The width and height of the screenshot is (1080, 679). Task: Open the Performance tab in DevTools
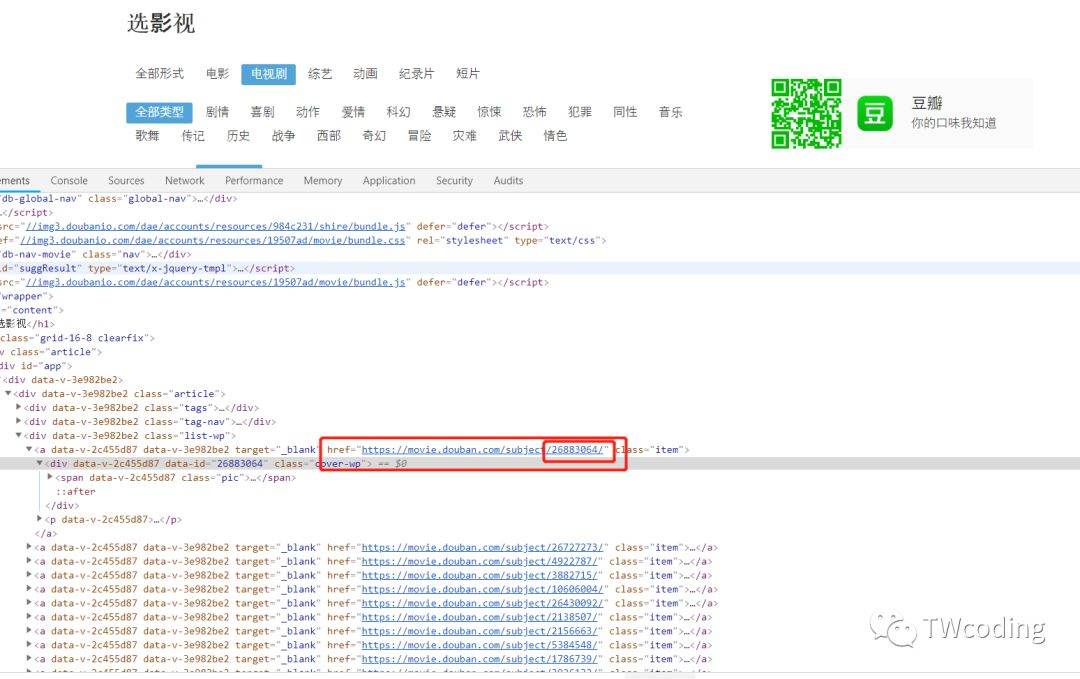point(254,180)
